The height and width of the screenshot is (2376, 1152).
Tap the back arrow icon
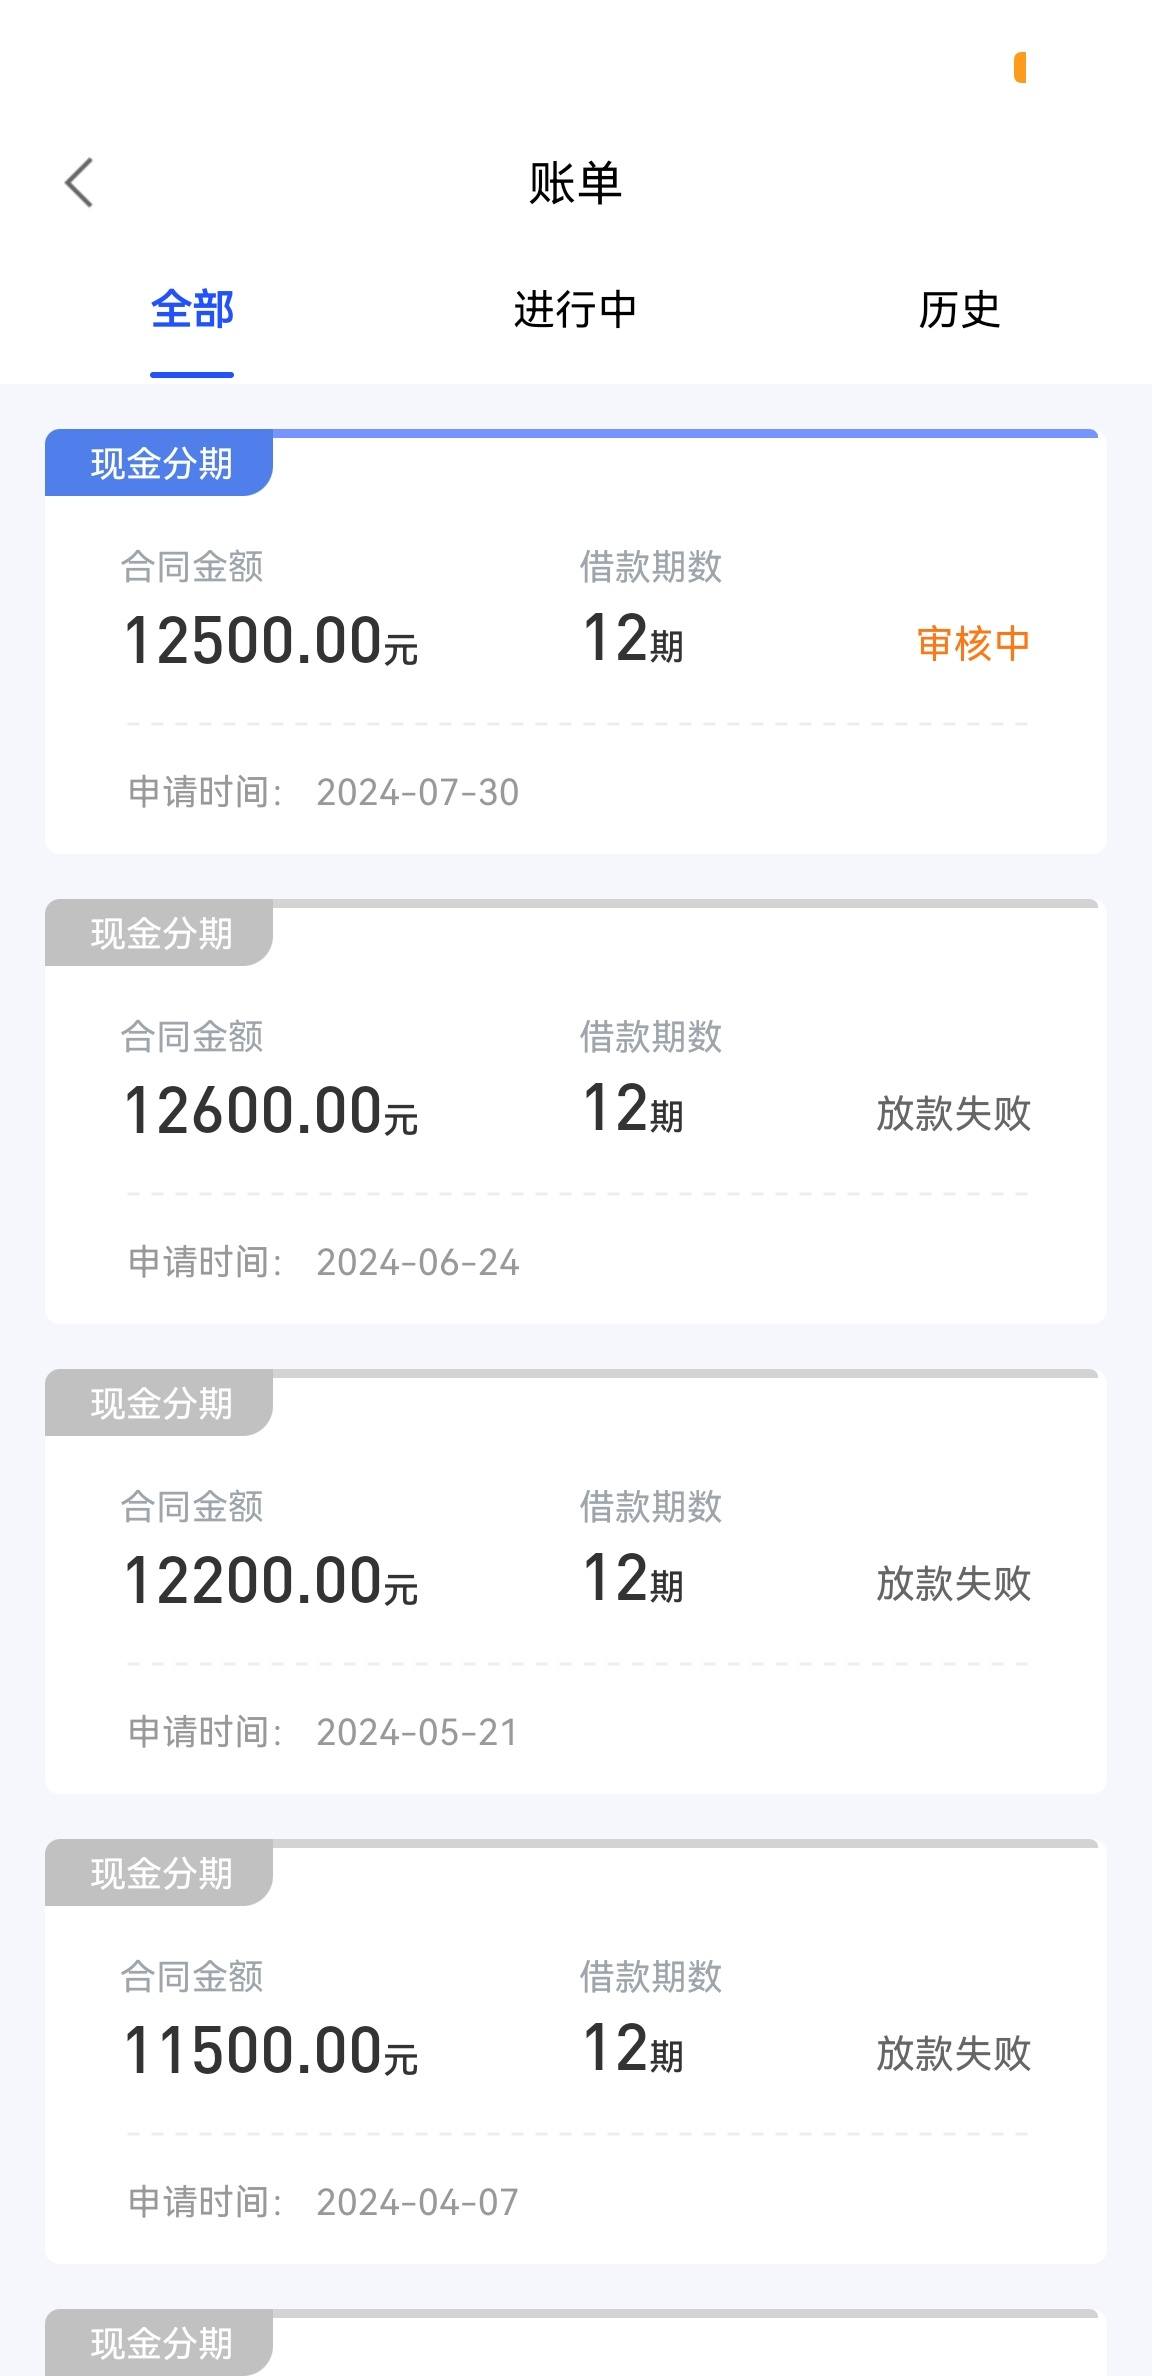79,183
